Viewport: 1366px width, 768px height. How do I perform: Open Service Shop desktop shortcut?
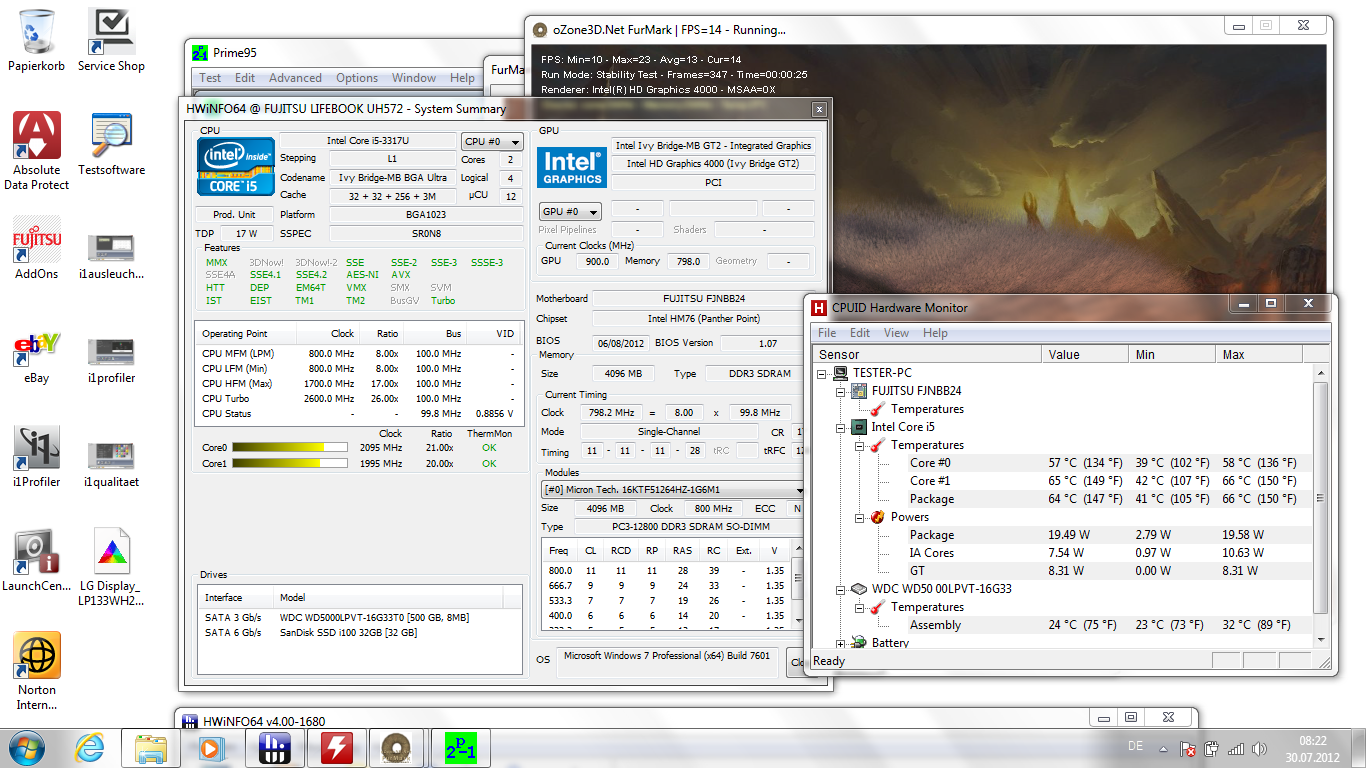111,40
